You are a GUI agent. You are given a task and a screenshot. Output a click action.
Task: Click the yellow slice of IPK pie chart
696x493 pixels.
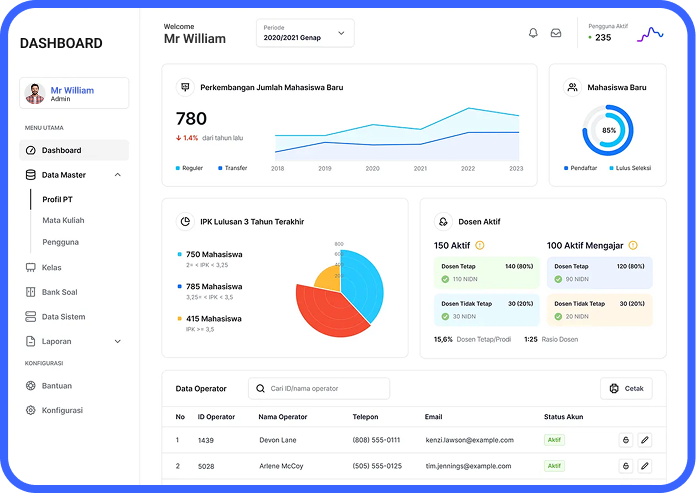click(x=328, y=280)
